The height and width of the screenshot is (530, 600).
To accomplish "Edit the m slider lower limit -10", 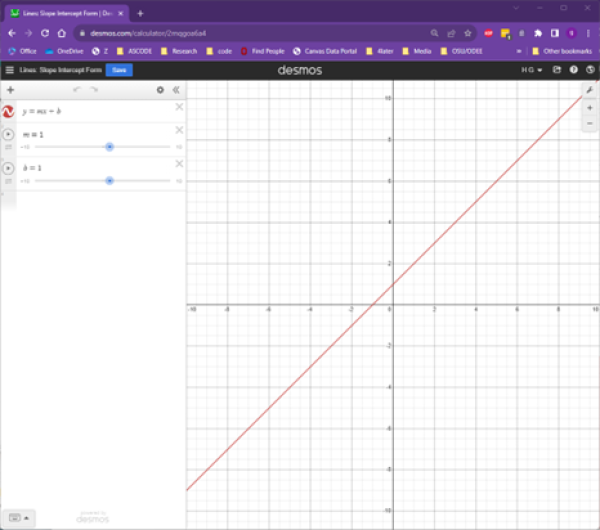I will pos(25,147).
